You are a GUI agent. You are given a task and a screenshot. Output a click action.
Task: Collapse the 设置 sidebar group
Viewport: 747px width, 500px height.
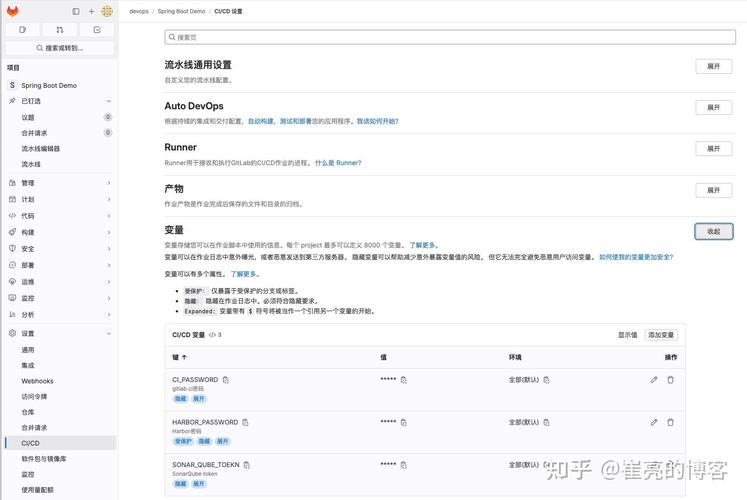click(x=109, y=333)
